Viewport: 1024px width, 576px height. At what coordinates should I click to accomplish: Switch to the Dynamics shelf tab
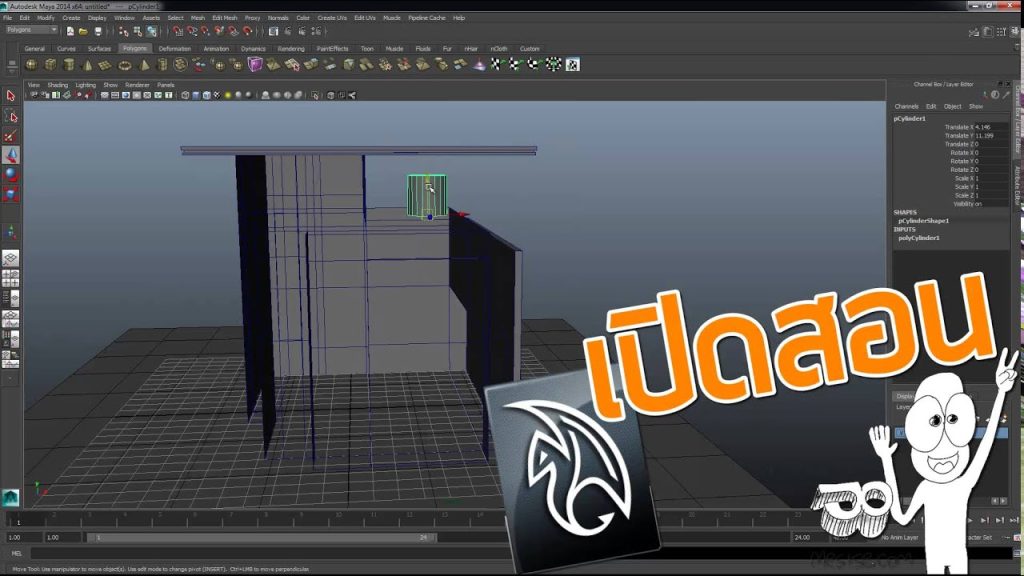click(253, 48)
